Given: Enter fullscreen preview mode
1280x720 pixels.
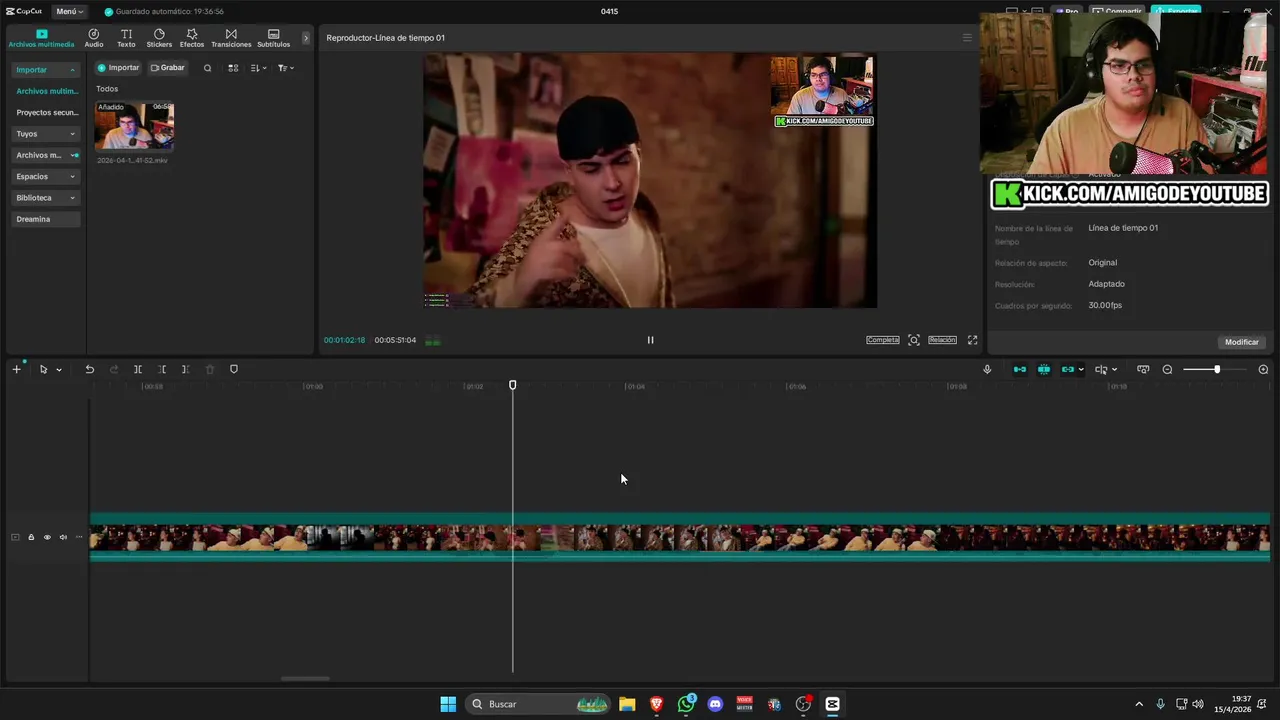Looking at the screenshot, I should click(972, 340).
